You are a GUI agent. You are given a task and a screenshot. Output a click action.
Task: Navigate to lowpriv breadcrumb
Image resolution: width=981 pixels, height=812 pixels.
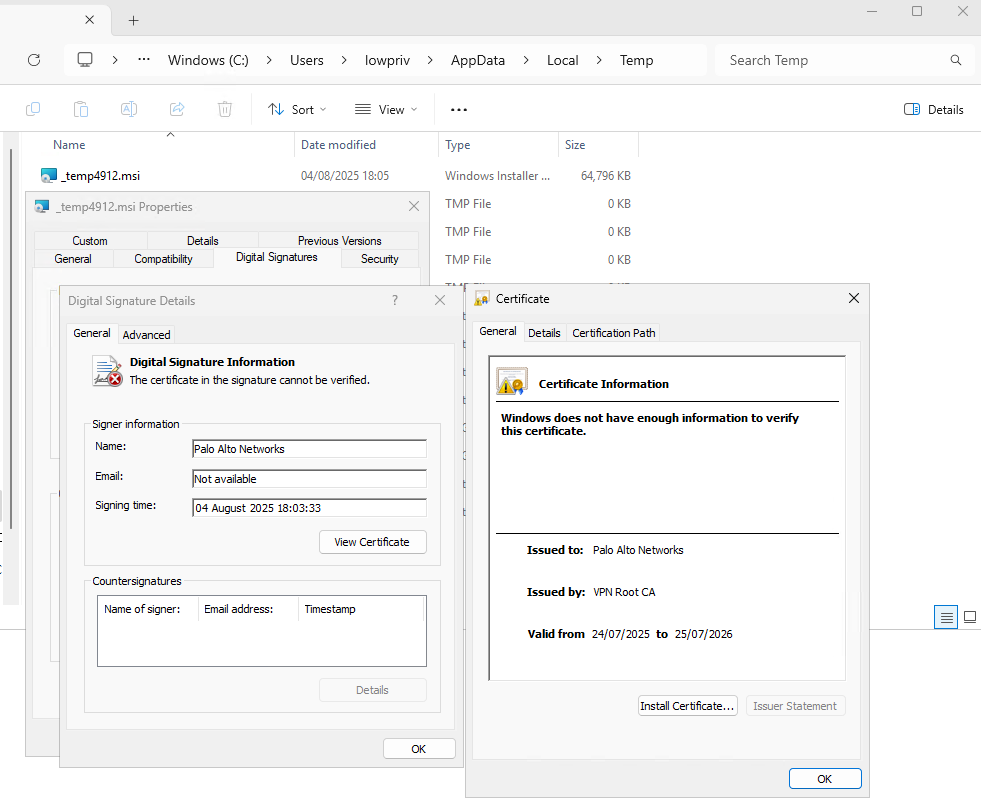coord(387,60)
